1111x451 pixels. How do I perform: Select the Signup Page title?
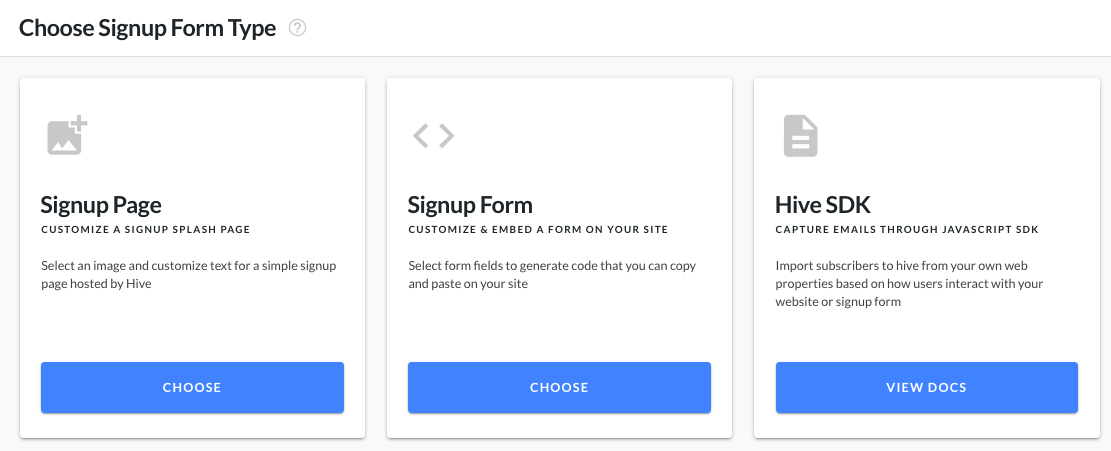click(101, 205)
